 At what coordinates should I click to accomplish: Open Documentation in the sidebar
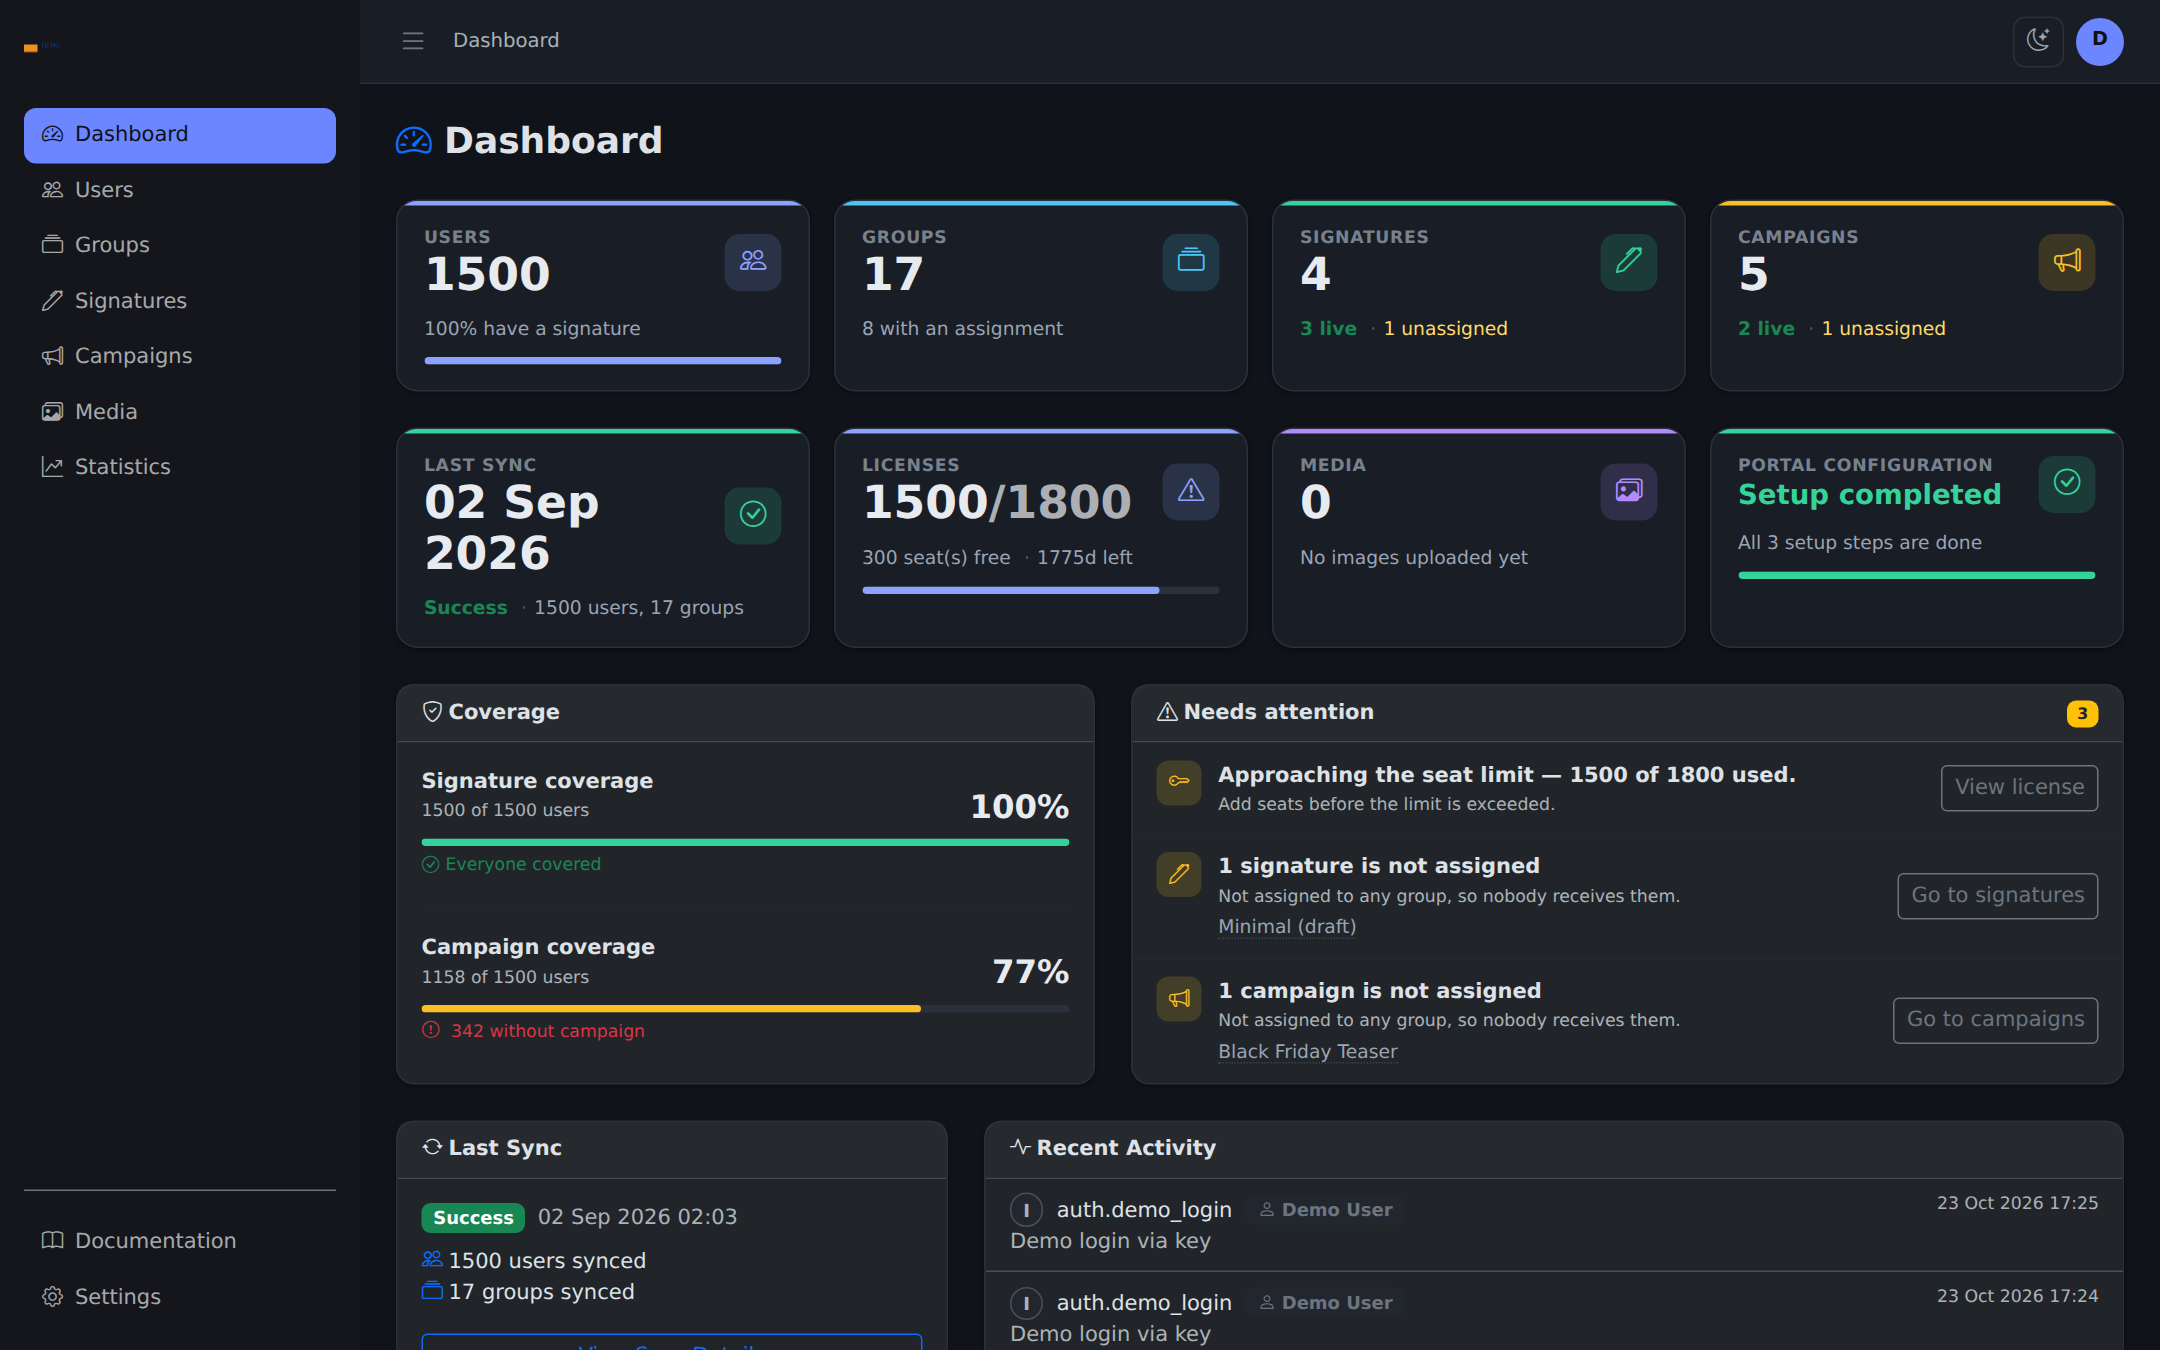point(180,1241)
